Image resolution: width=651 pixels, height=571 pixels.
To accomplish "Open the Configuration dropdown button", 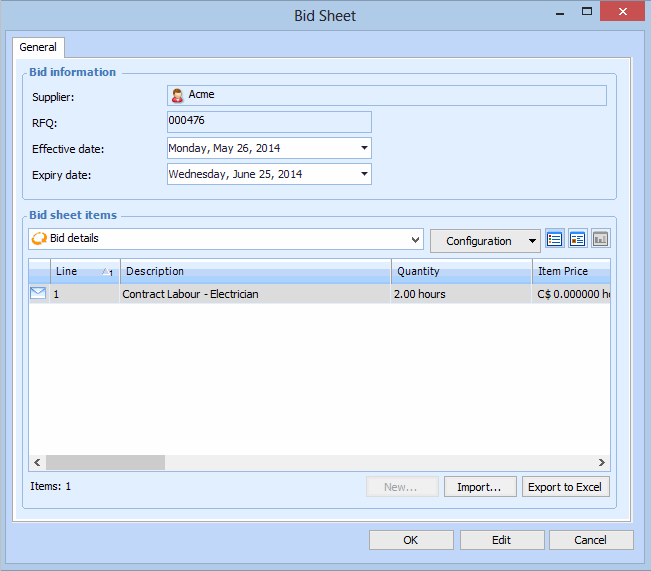I will point(485,240).
